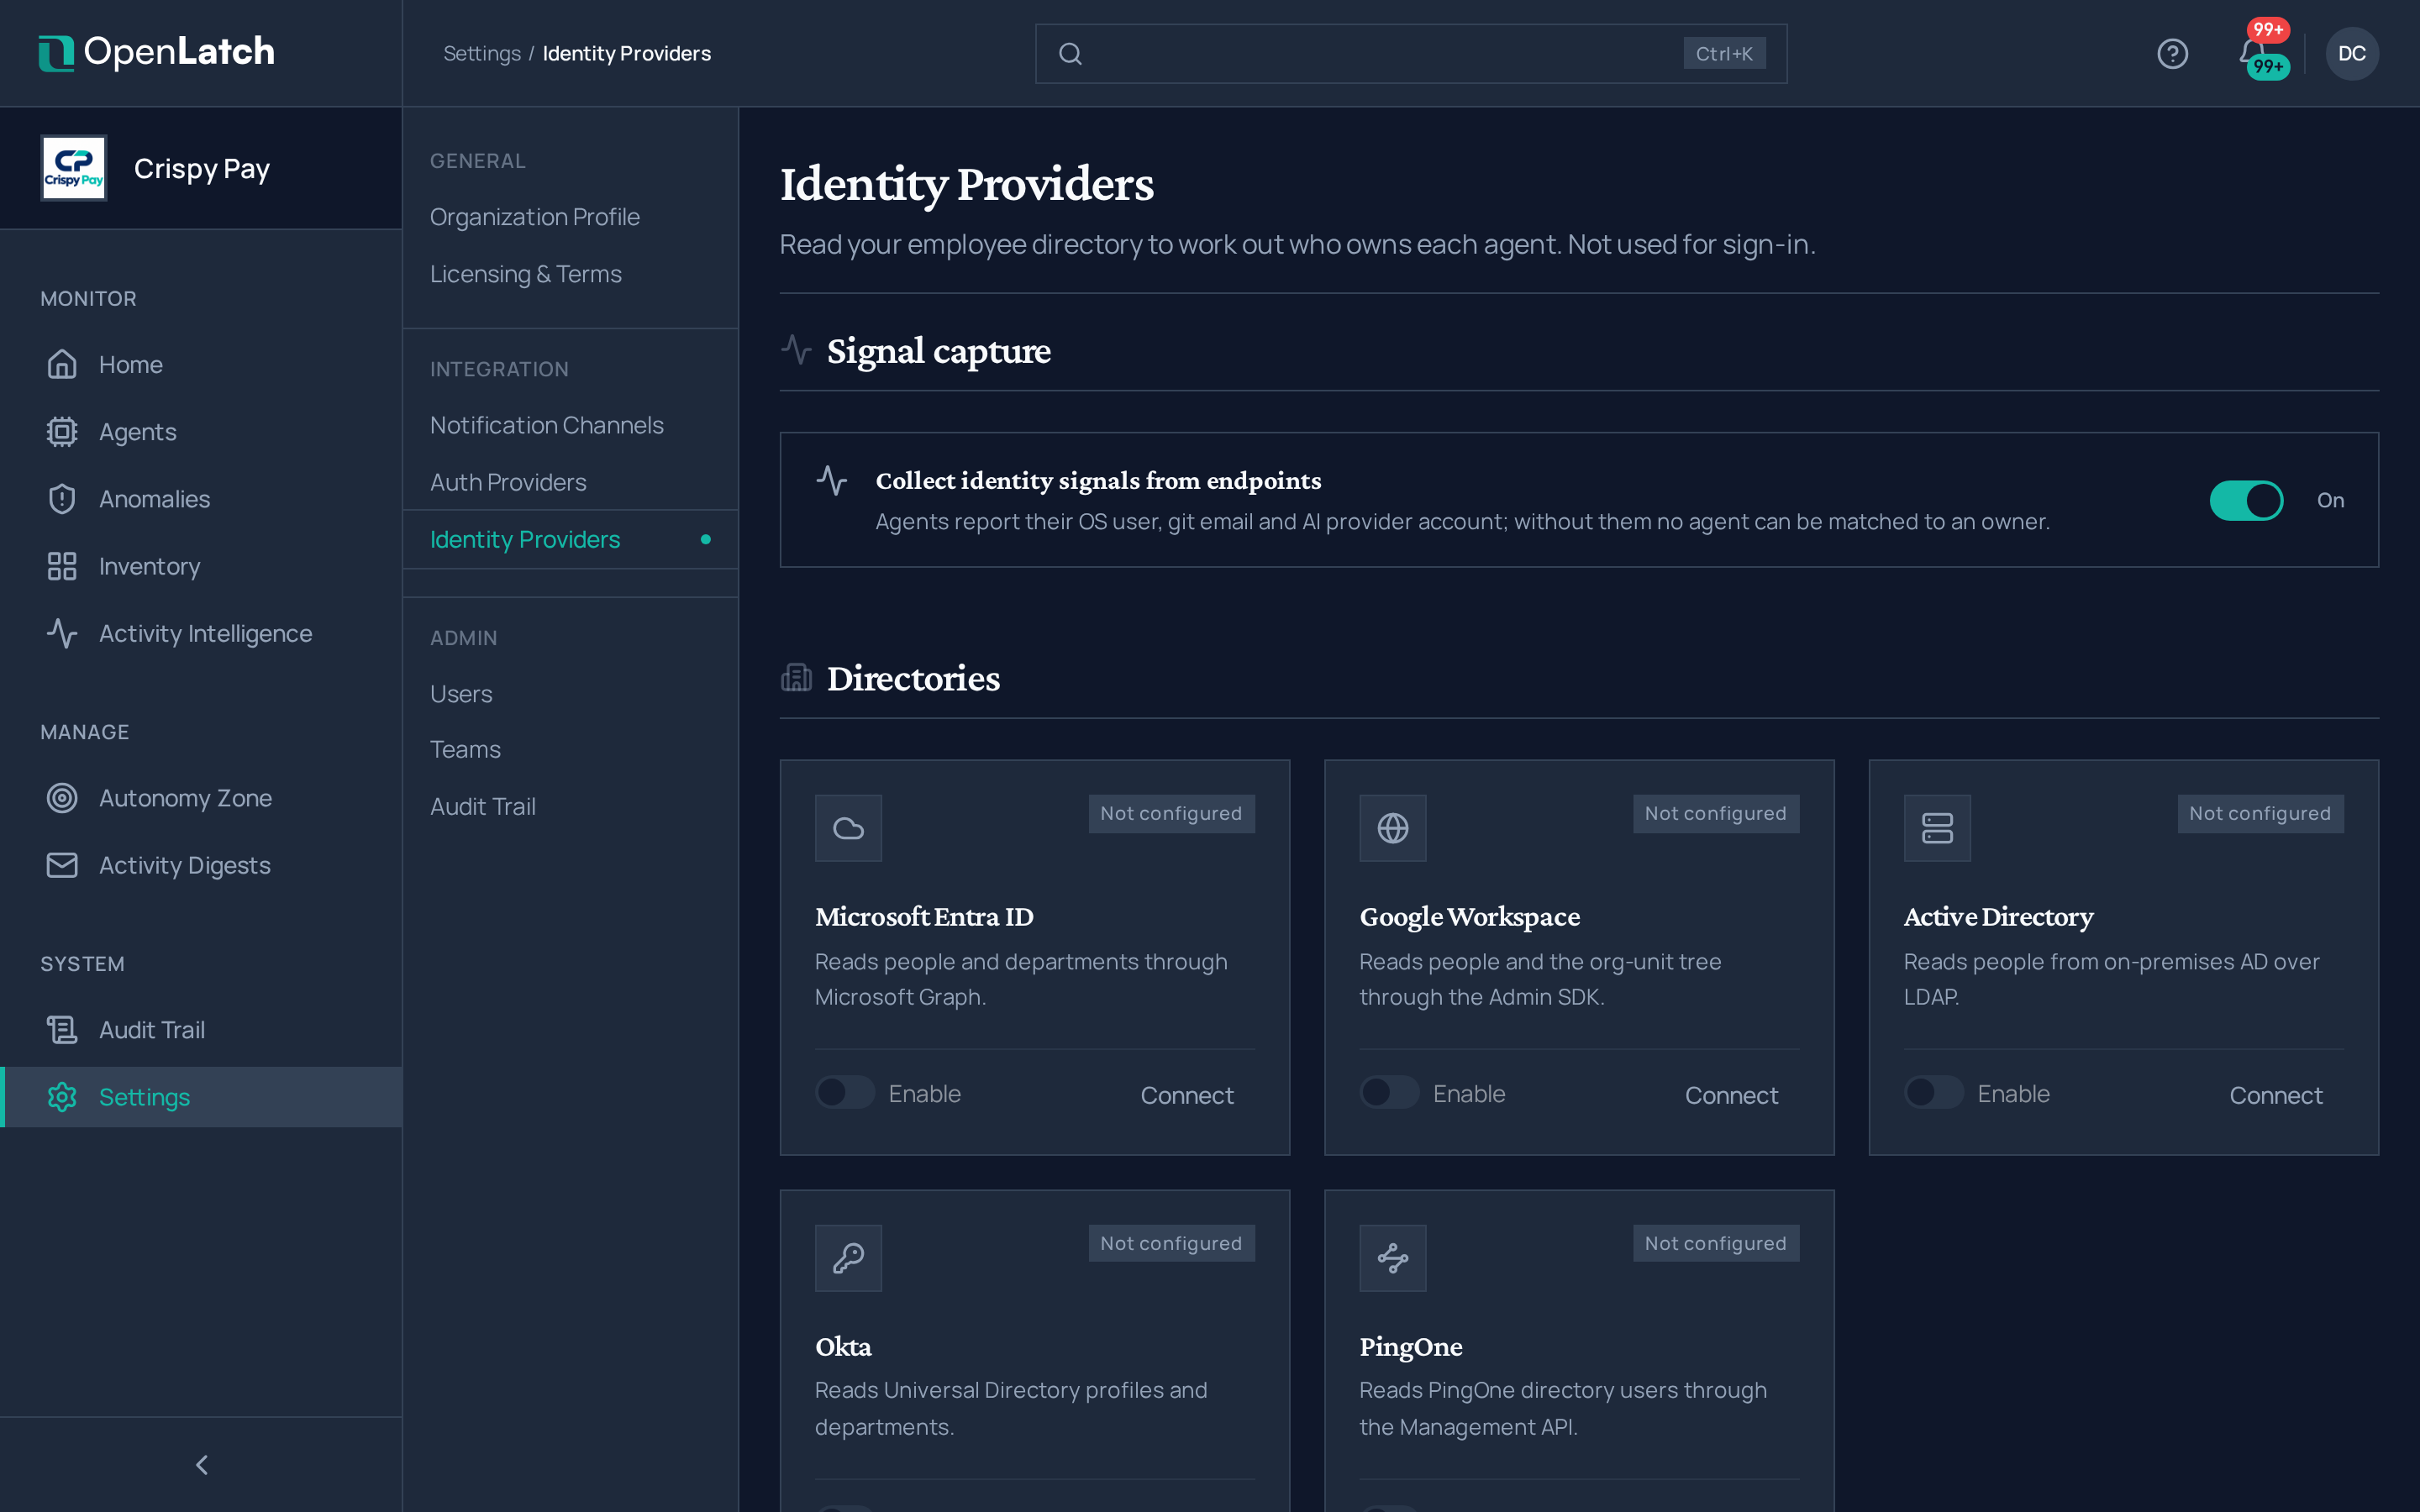Click the Agents chip icon
The image size is (2420, 1512).
point(62,431)
